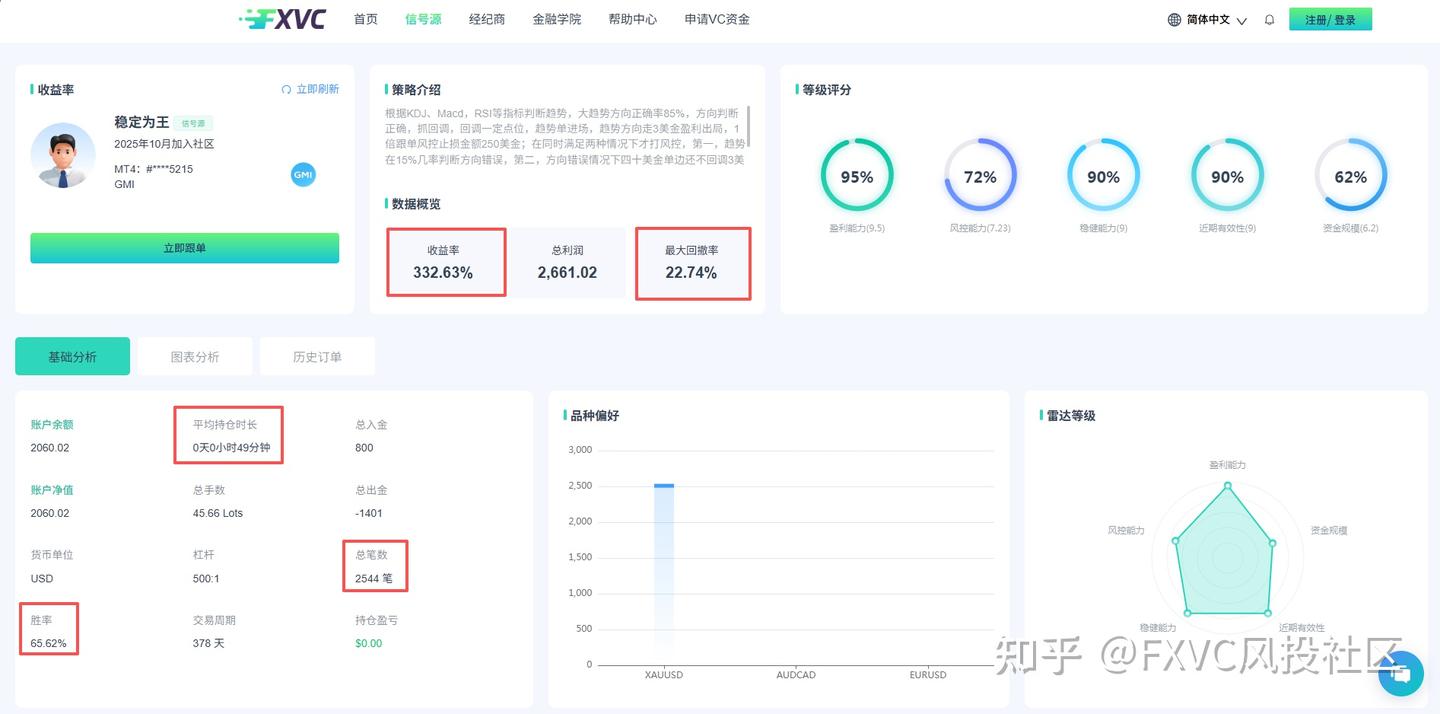Image resolution: width=1440 pixels, height=714 pixels.
Task: Open the notification bell icon
Action: coord(1269,19)
